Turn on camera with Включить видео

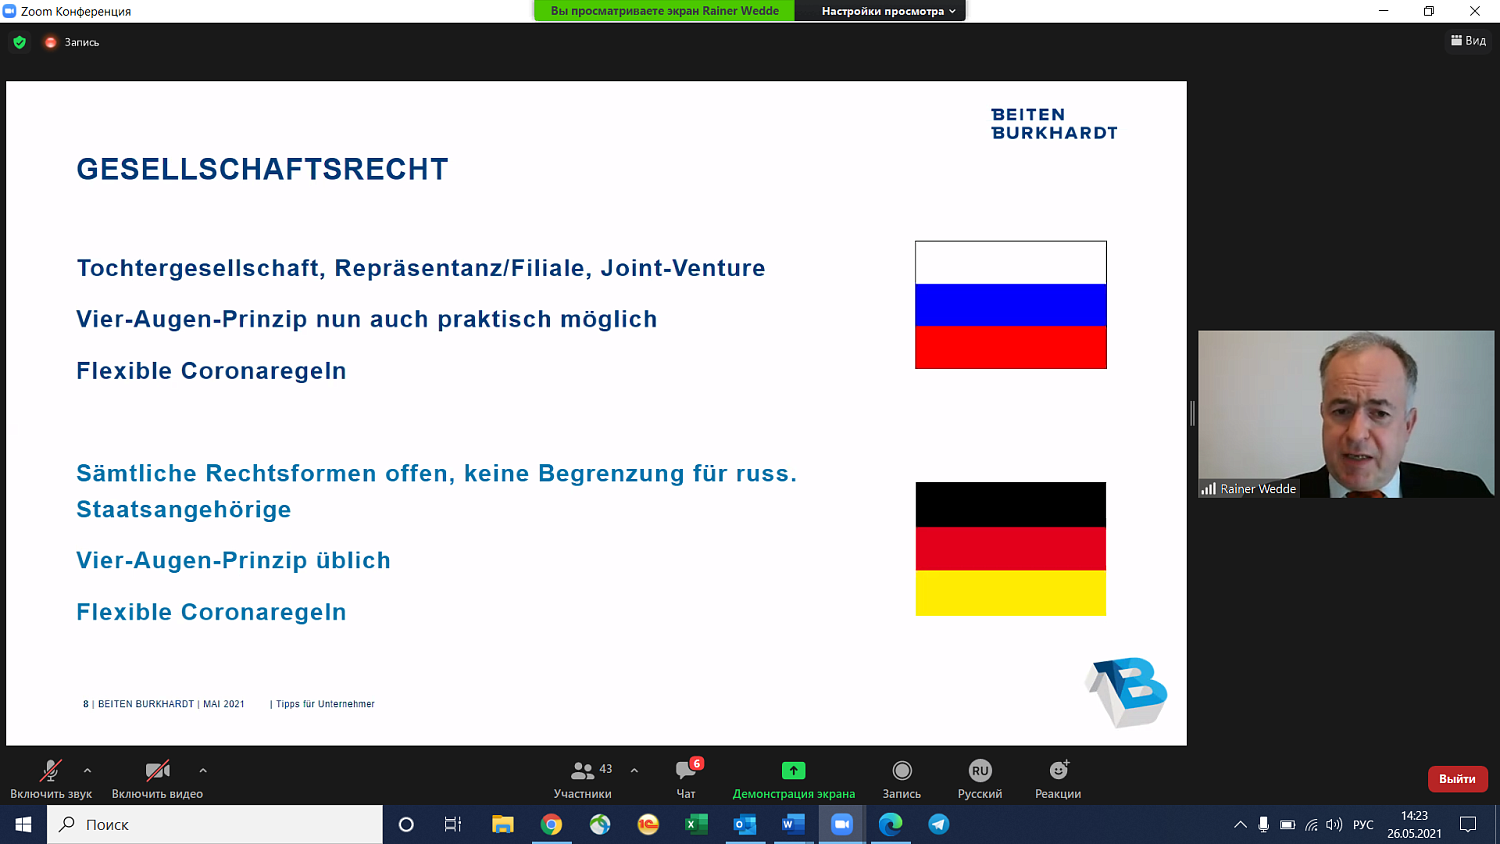point(157,778)
